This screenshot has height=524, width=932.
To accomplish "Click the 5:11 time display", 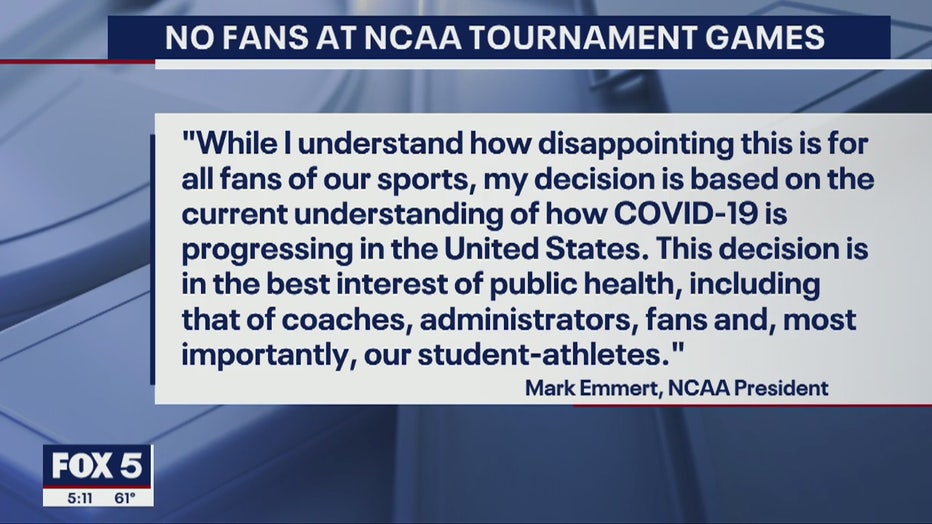I will click(x=80, y=498).
